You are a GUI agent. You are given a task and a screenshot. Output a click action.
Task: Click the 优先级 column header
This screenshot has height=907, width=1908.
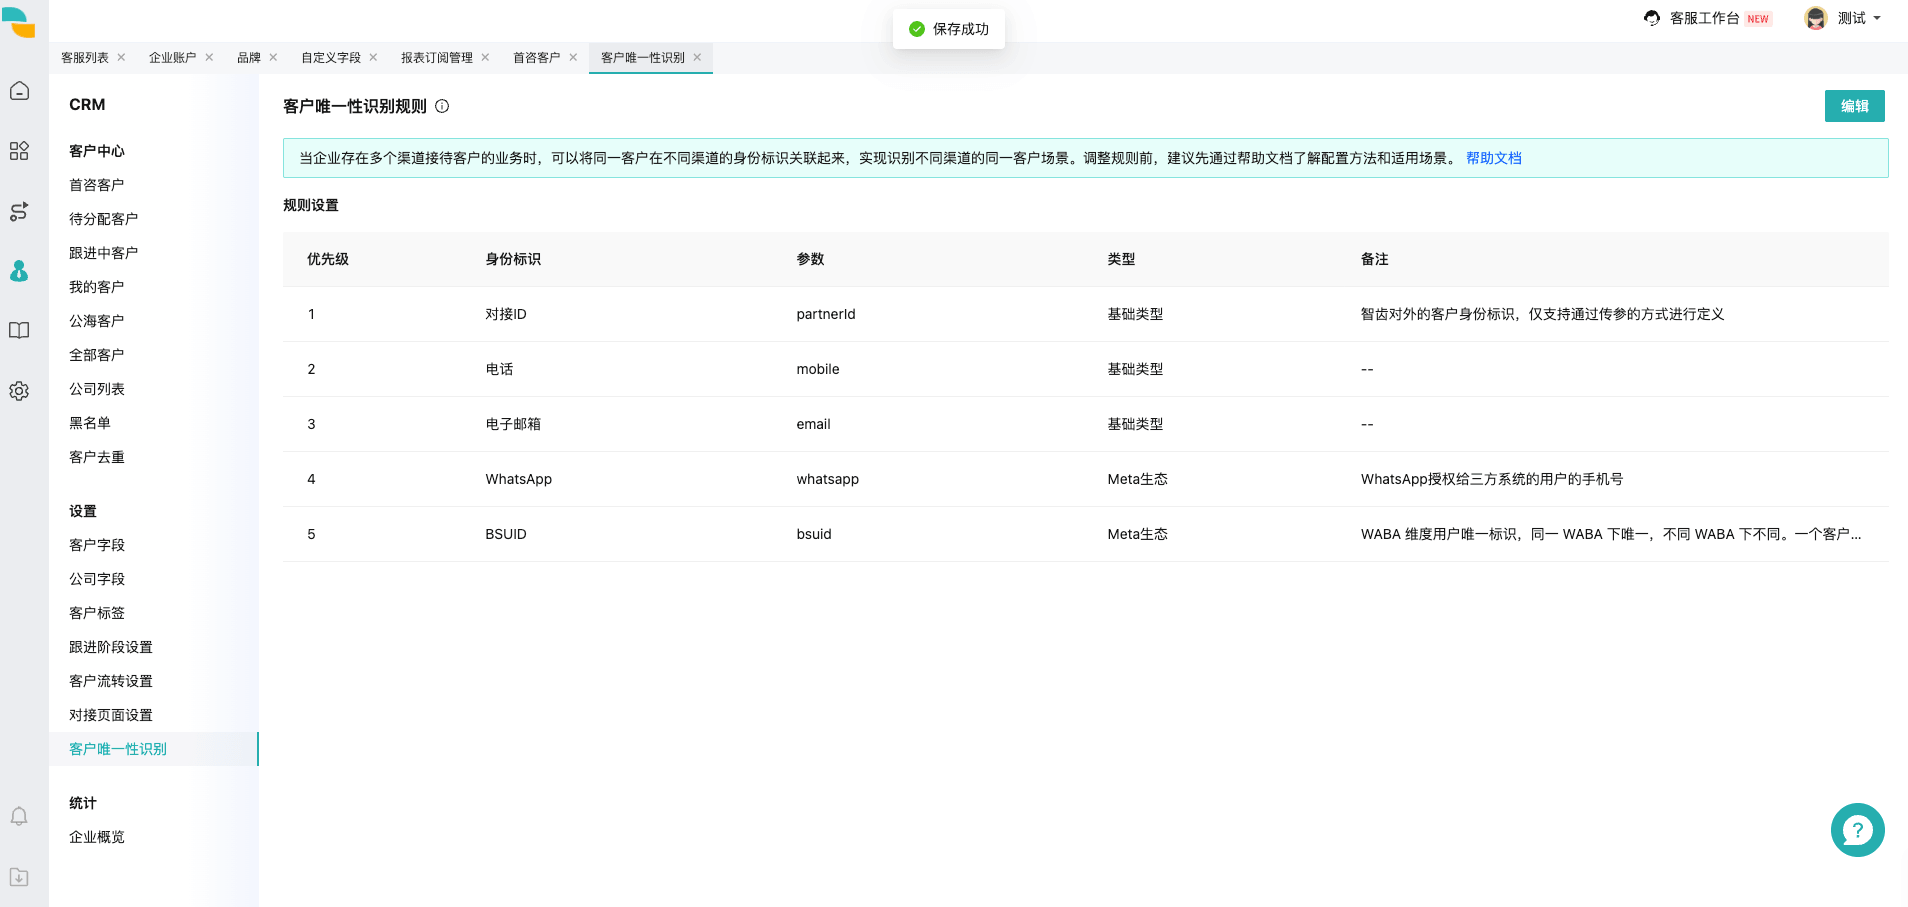pos(328,259)
